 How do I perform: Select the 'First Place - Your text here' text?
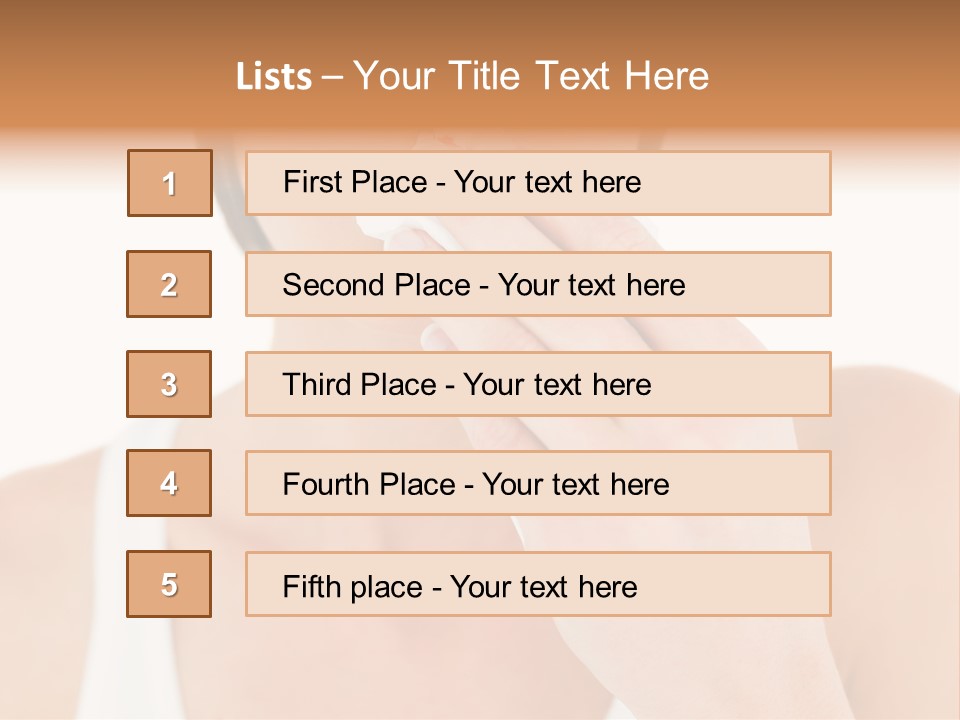click(461, 182)
